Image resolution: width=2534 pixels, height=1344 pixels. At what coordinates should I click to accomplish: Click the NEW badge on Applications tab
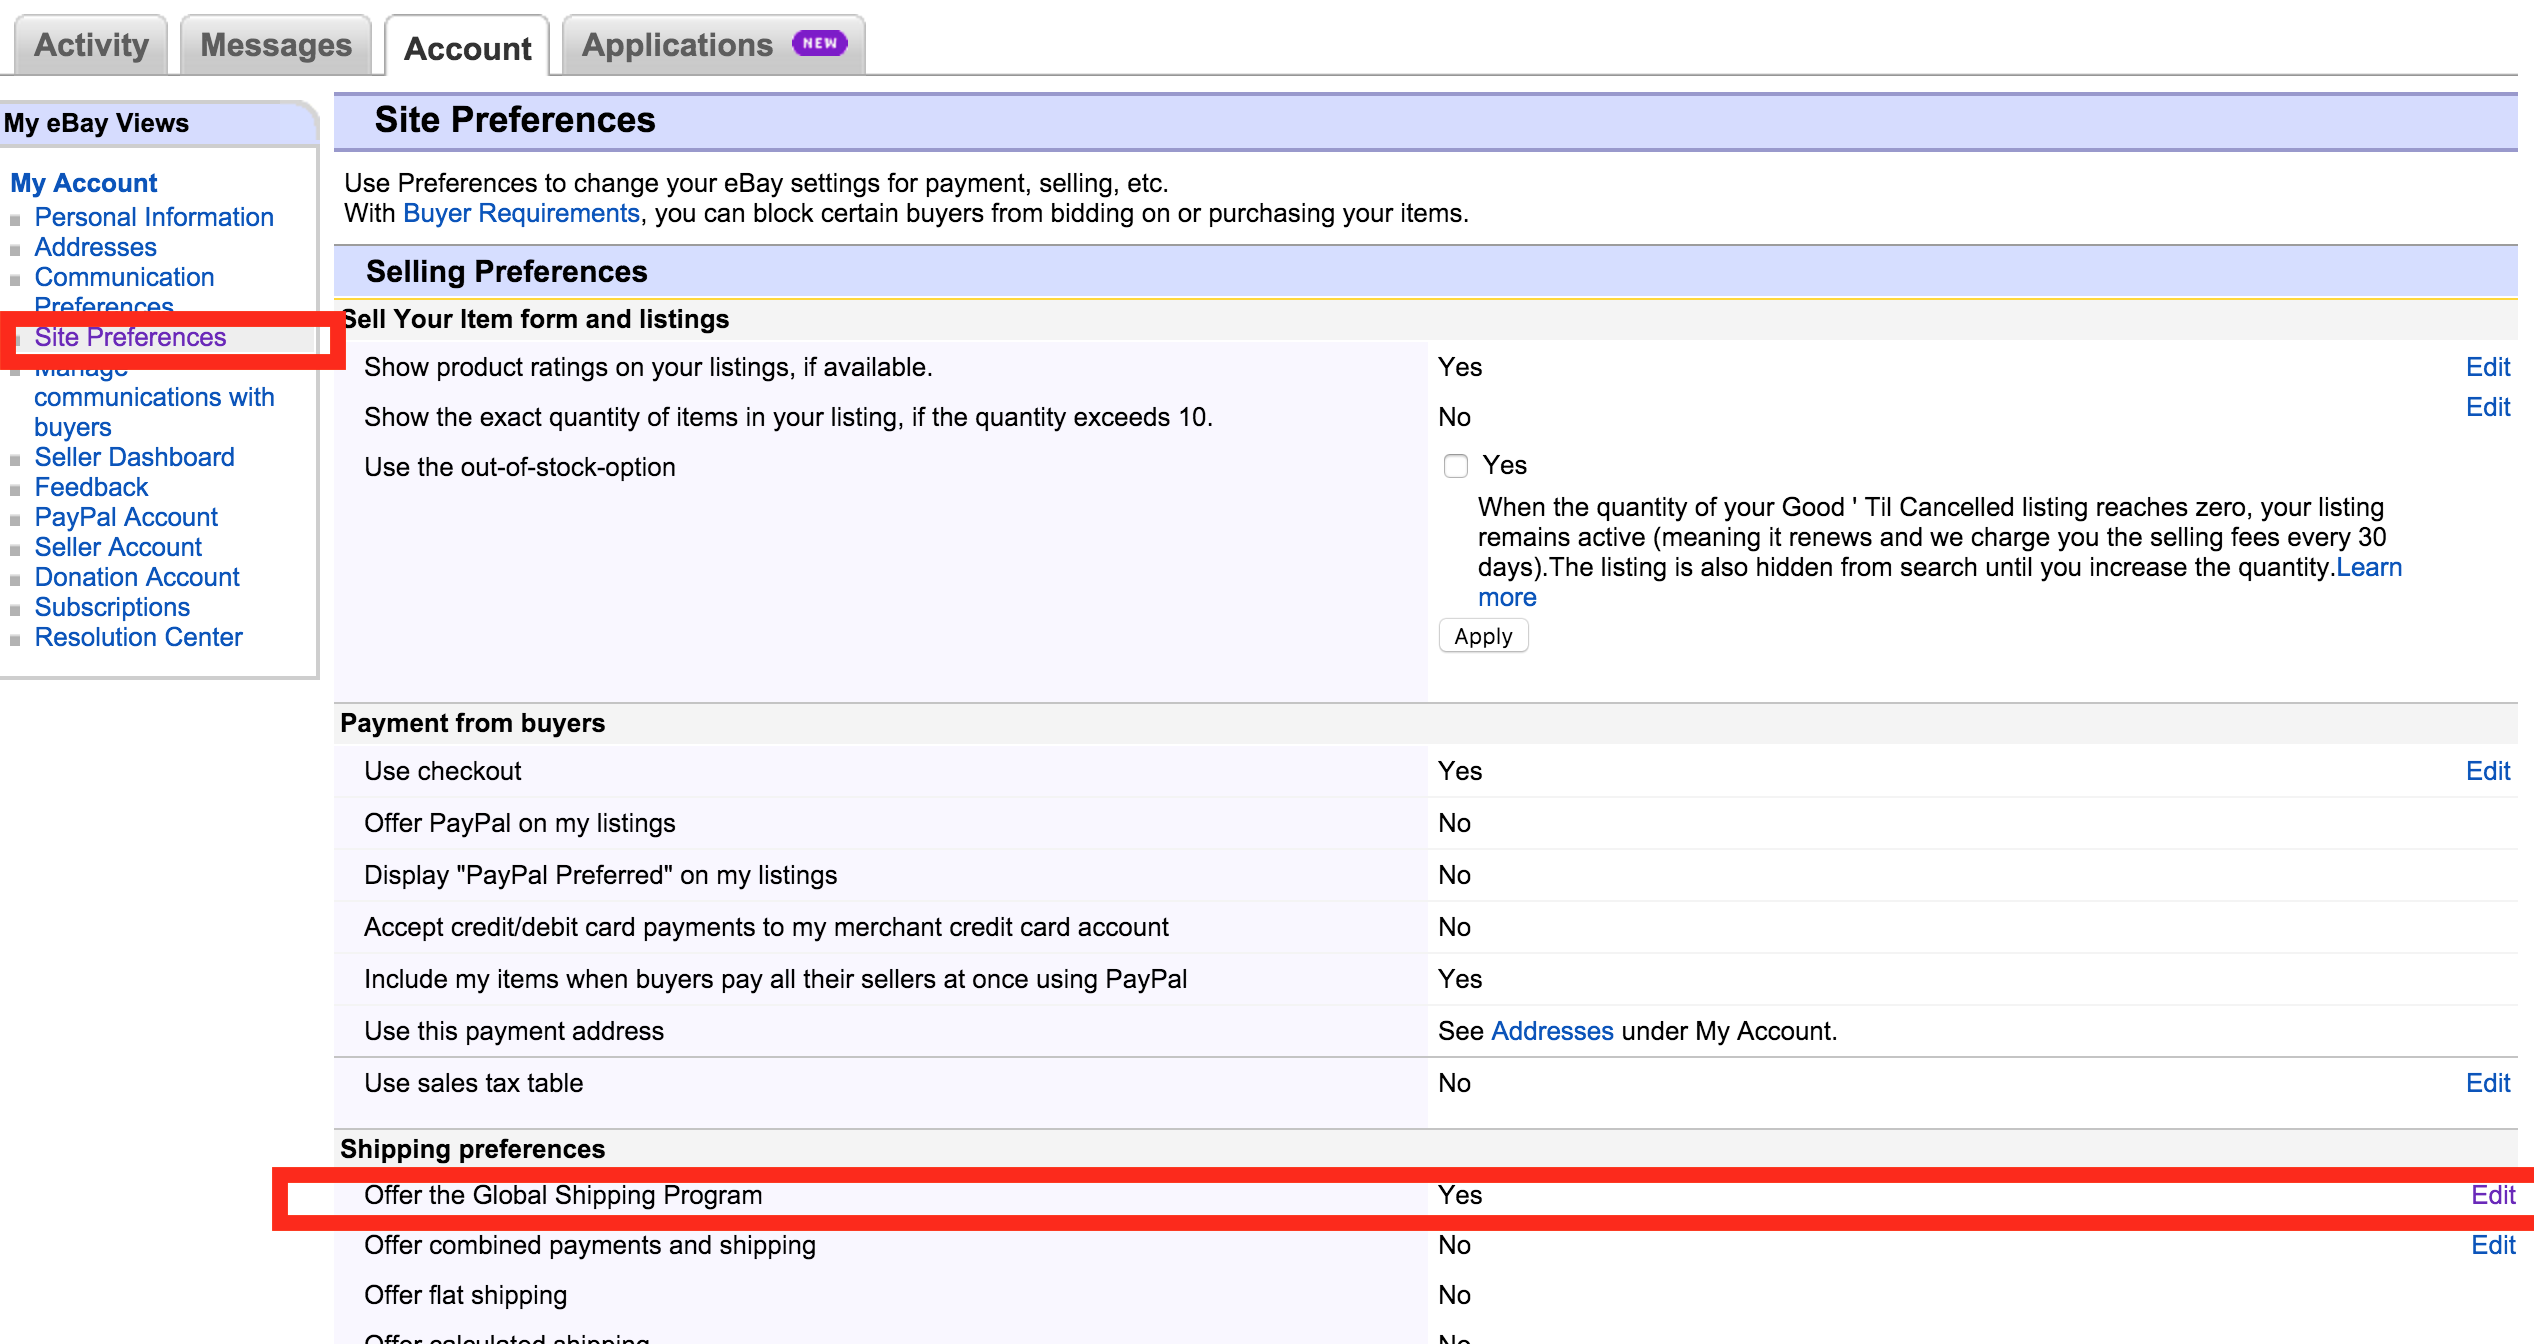pos(819,43)
